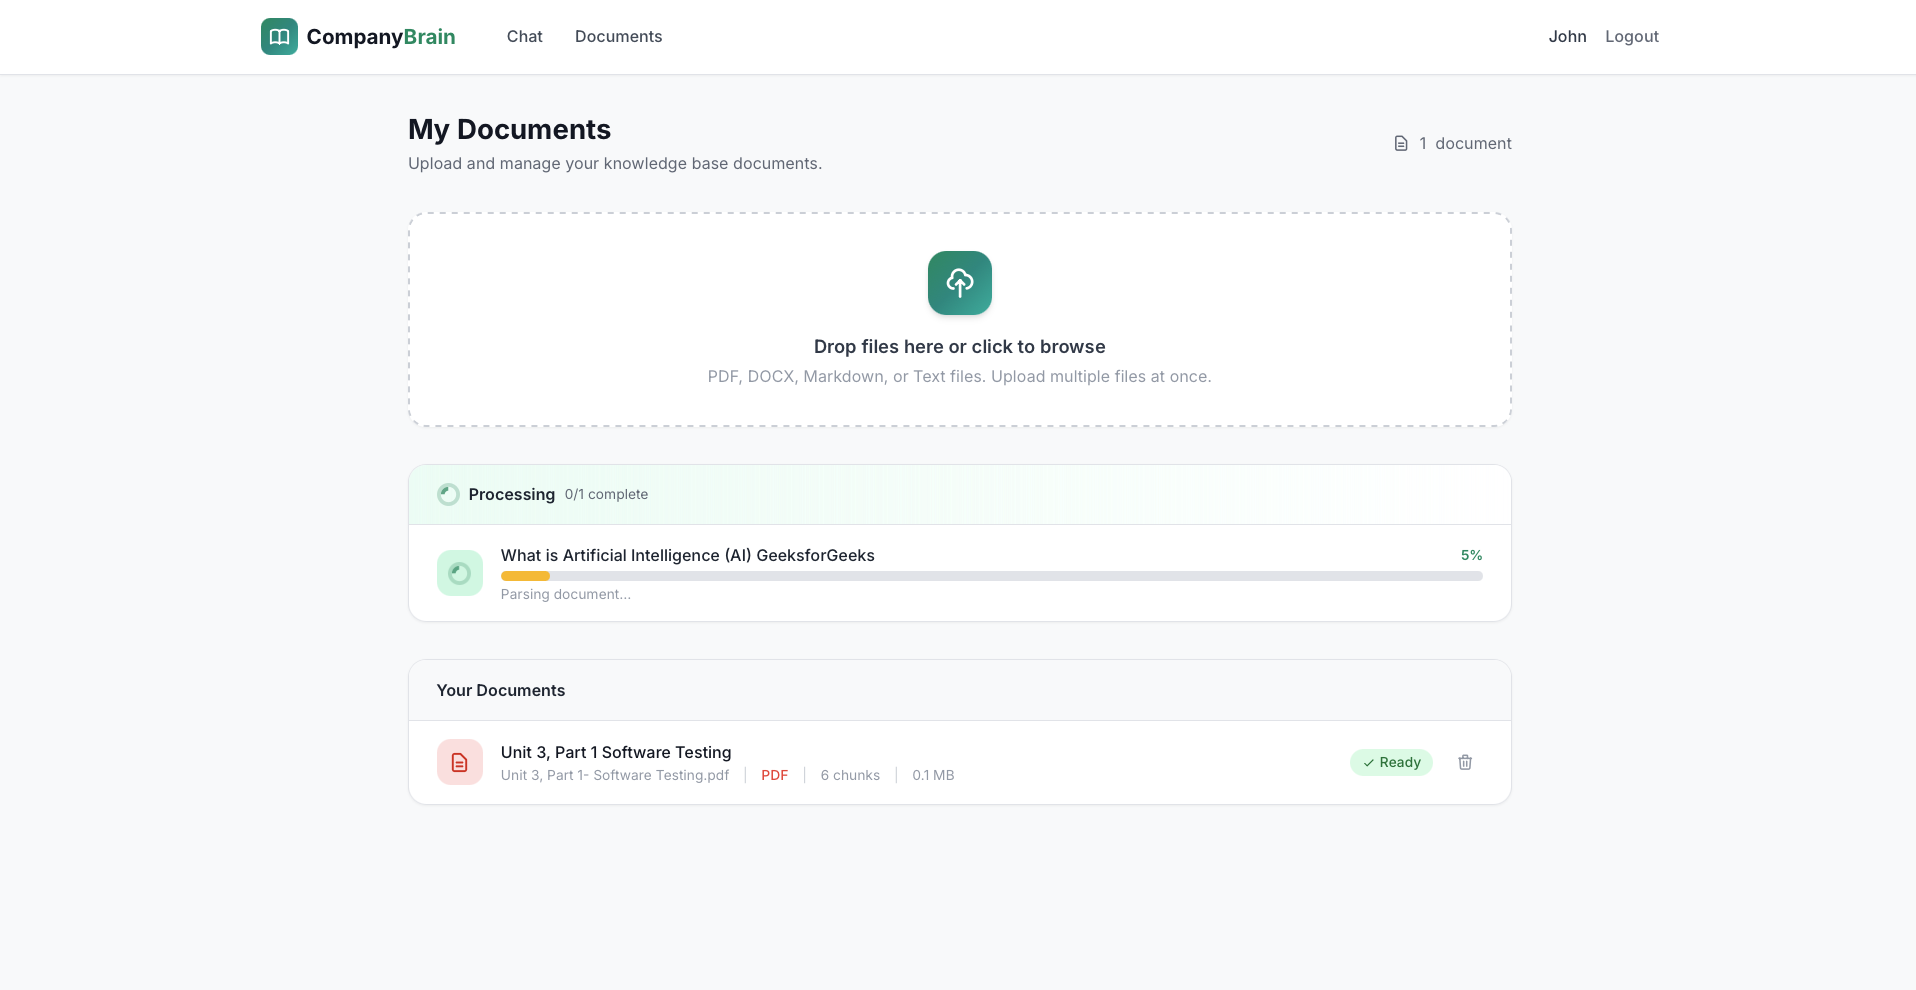Click the spinner beside the parsing AI document
The width and height of the screenshot is (1916, 990).
[x=459, y=572]
